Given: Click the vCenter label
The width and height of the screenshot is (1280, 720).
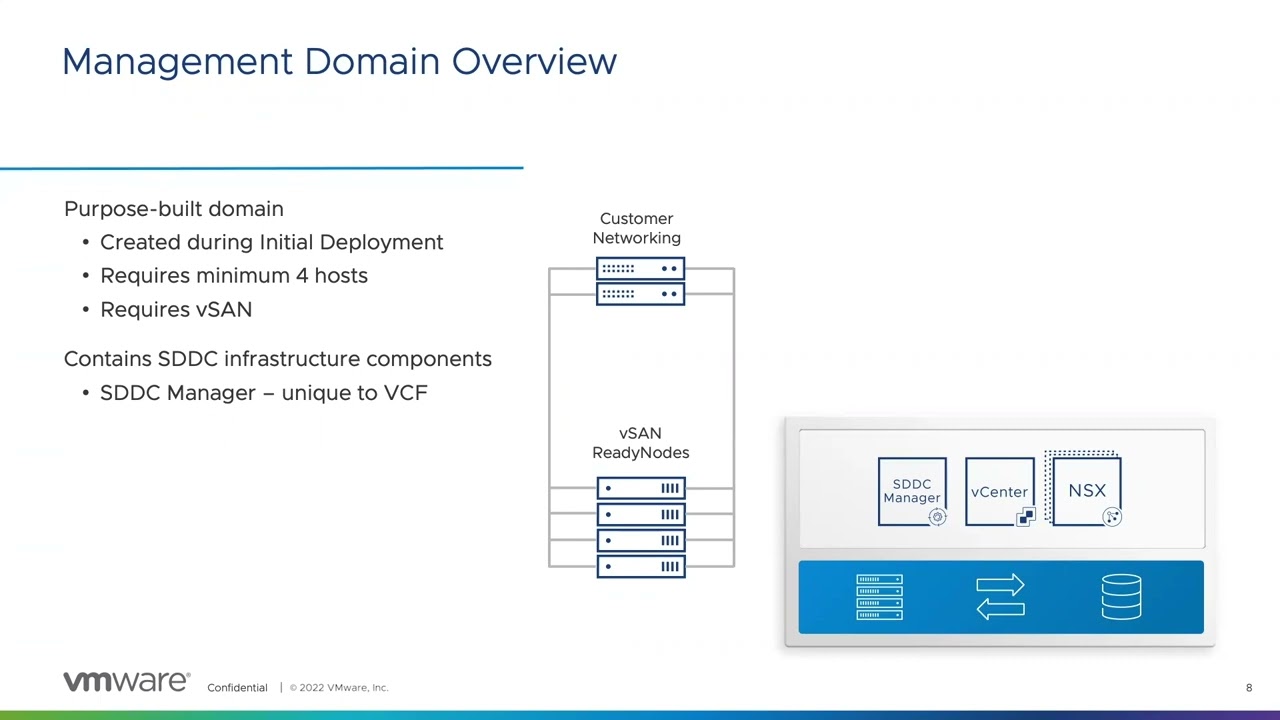Looking at the screenshot, I should pyautogui.click(x=999, y=491).
